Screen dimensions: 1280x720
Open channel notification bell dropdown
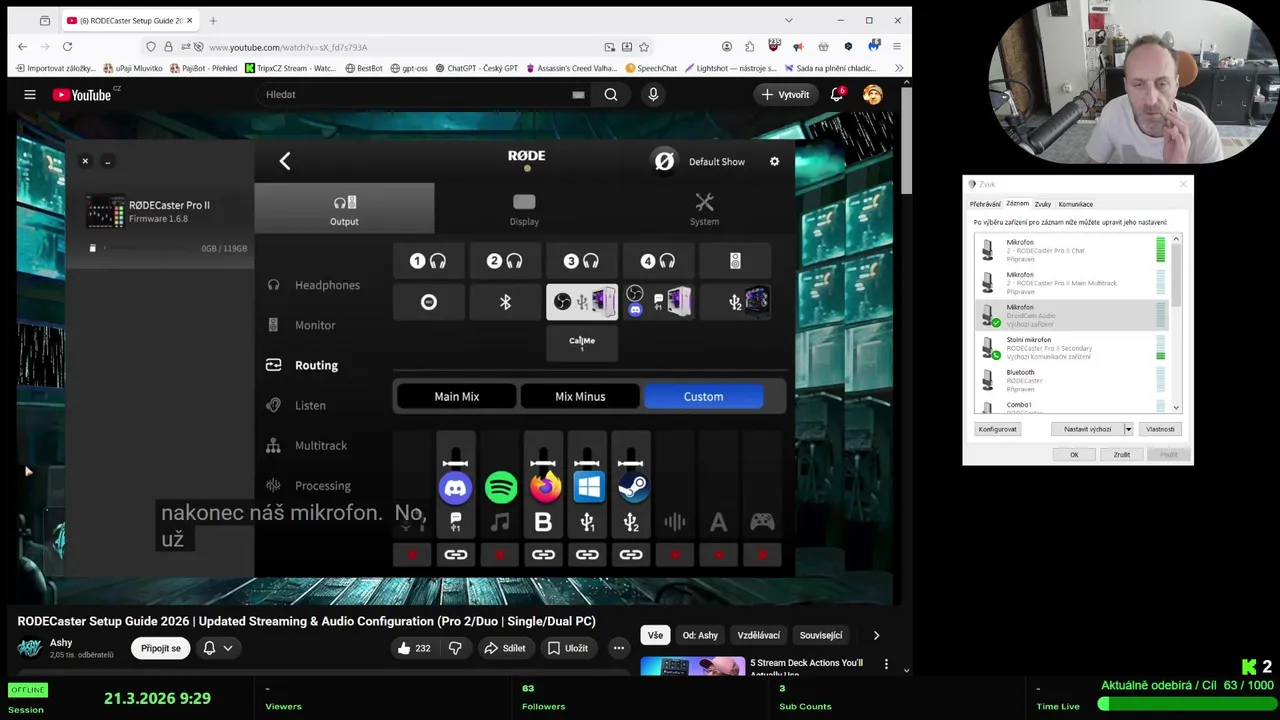point(217,648)
